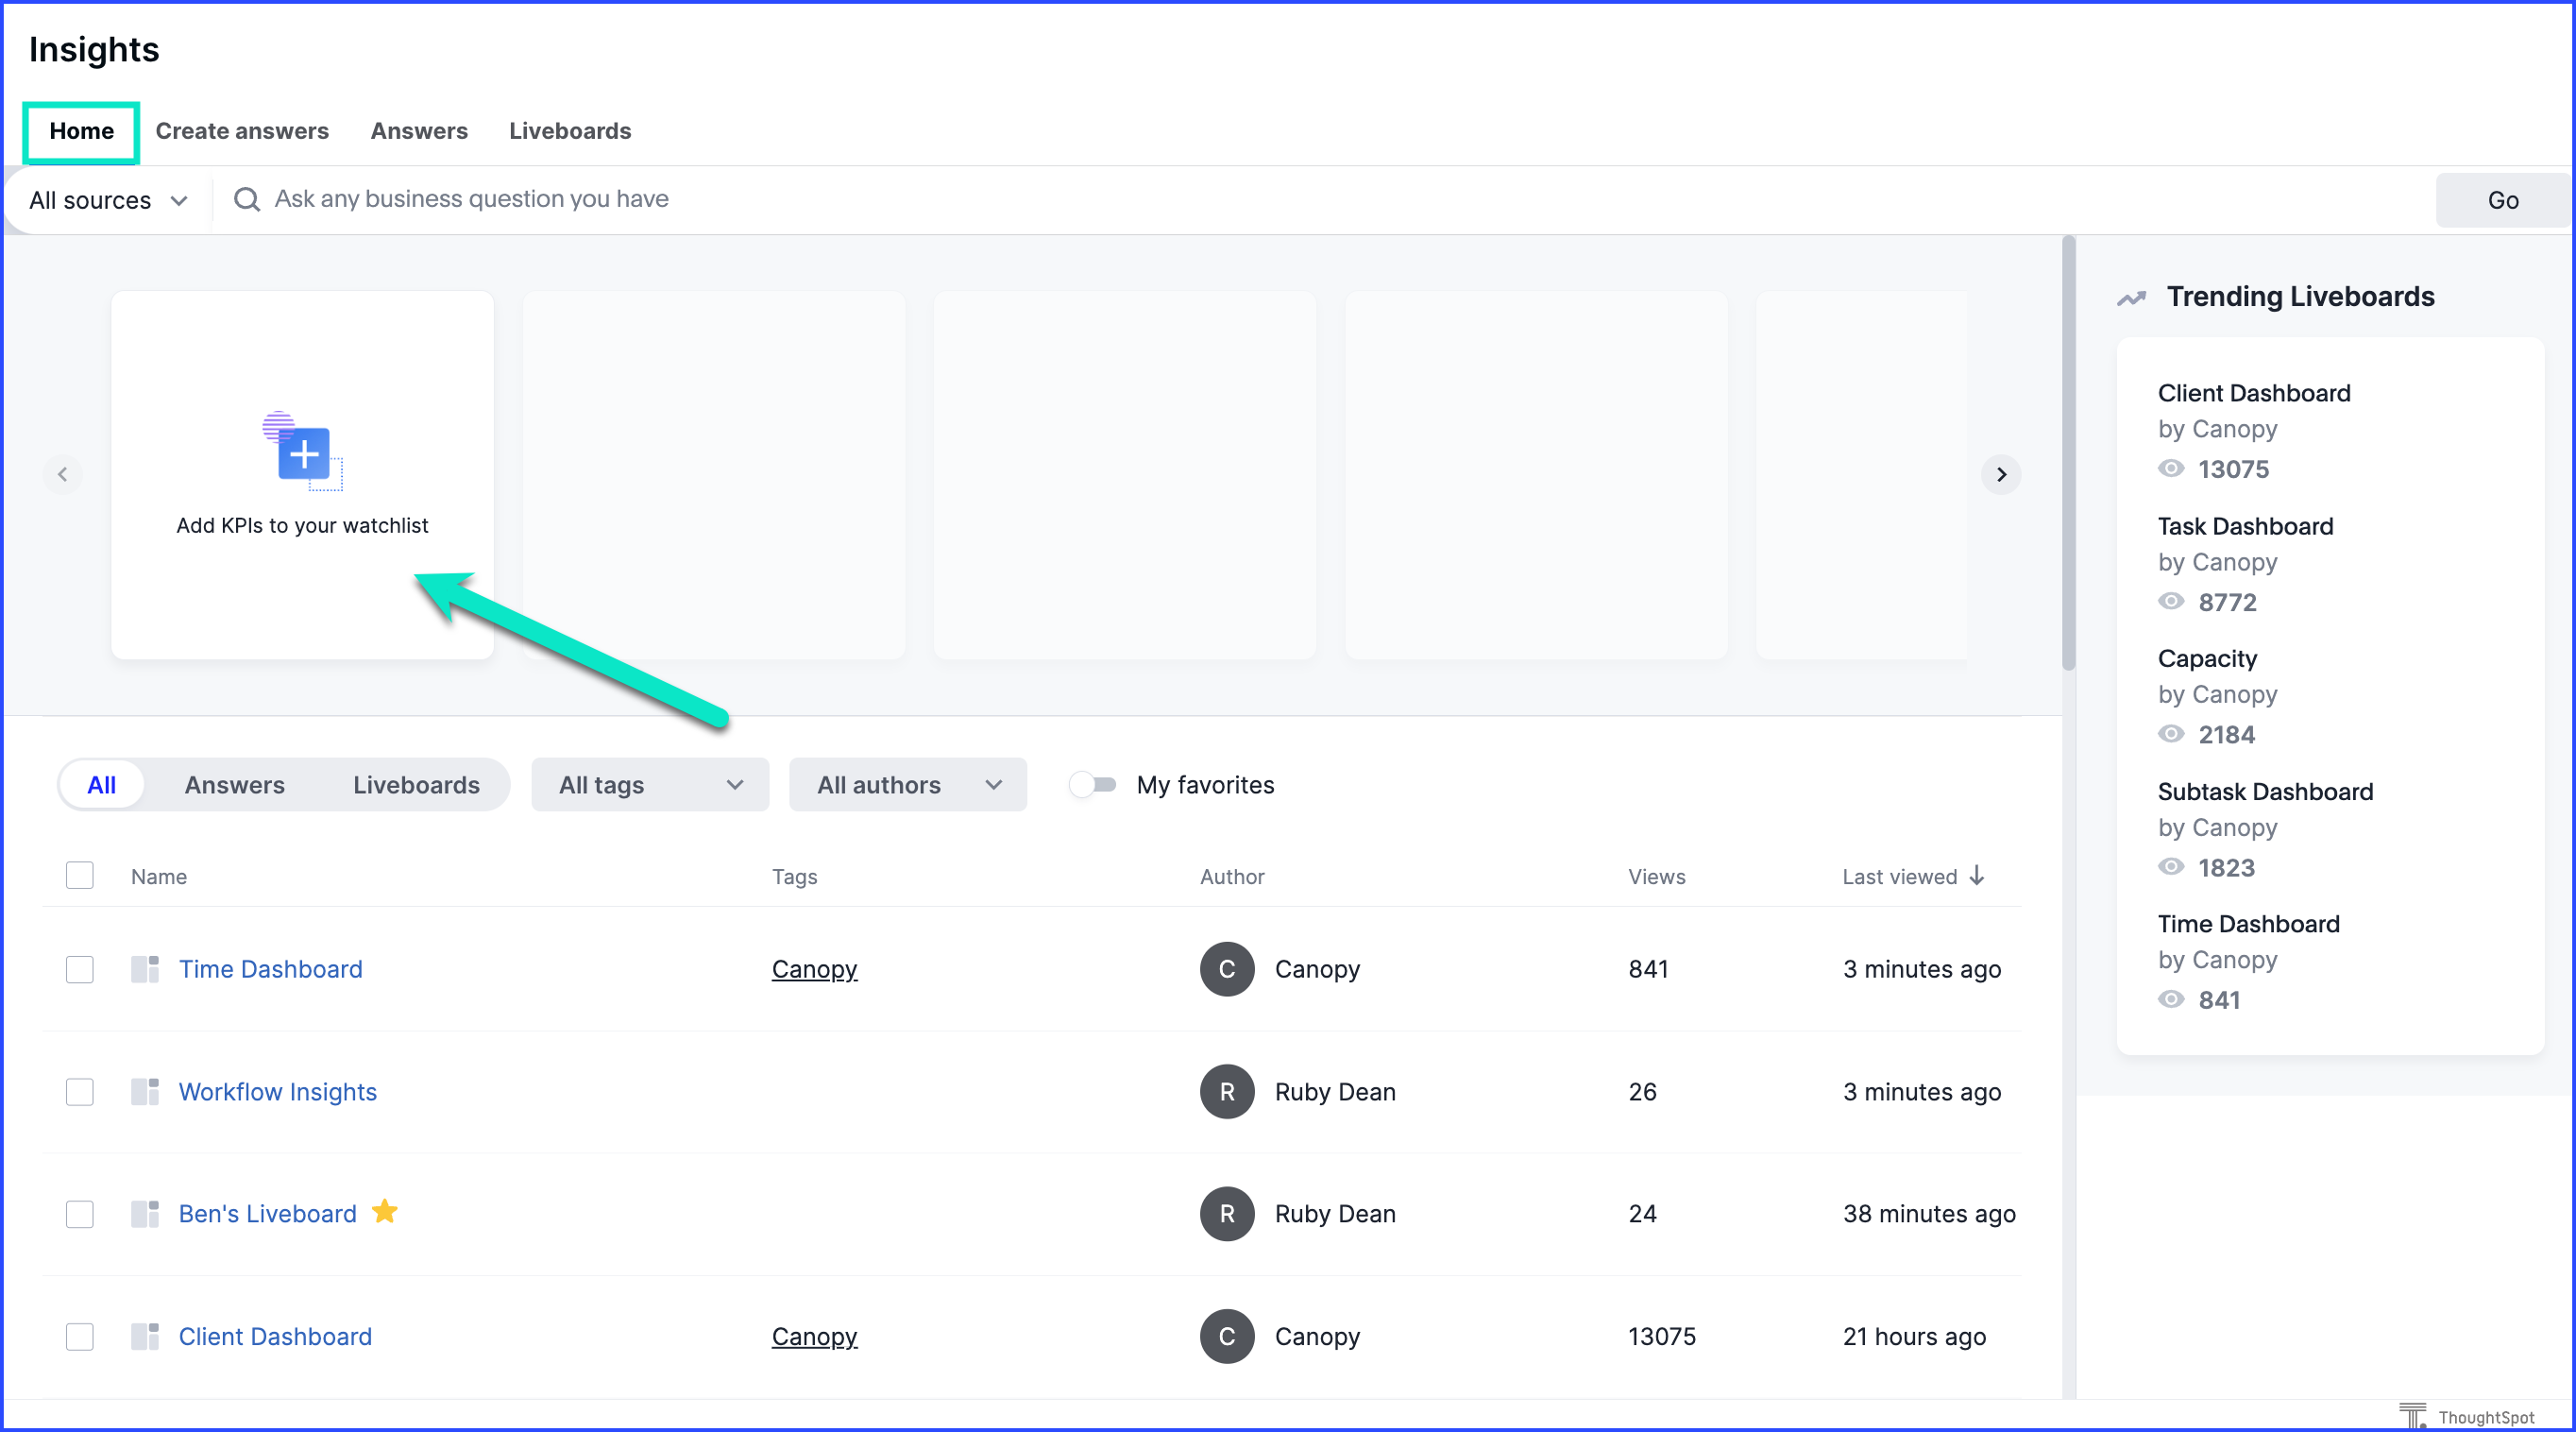Check the Workflow Insights row checkbox
This screenshot has height=1432, width=2576.
(80, 1092)
